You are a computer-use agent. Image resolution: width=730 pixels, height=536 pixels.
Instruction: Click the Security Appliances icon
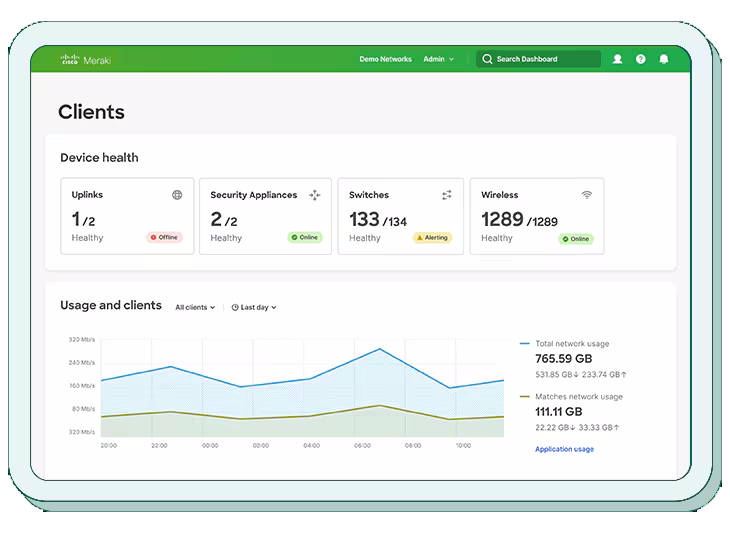tap(315, 195)
